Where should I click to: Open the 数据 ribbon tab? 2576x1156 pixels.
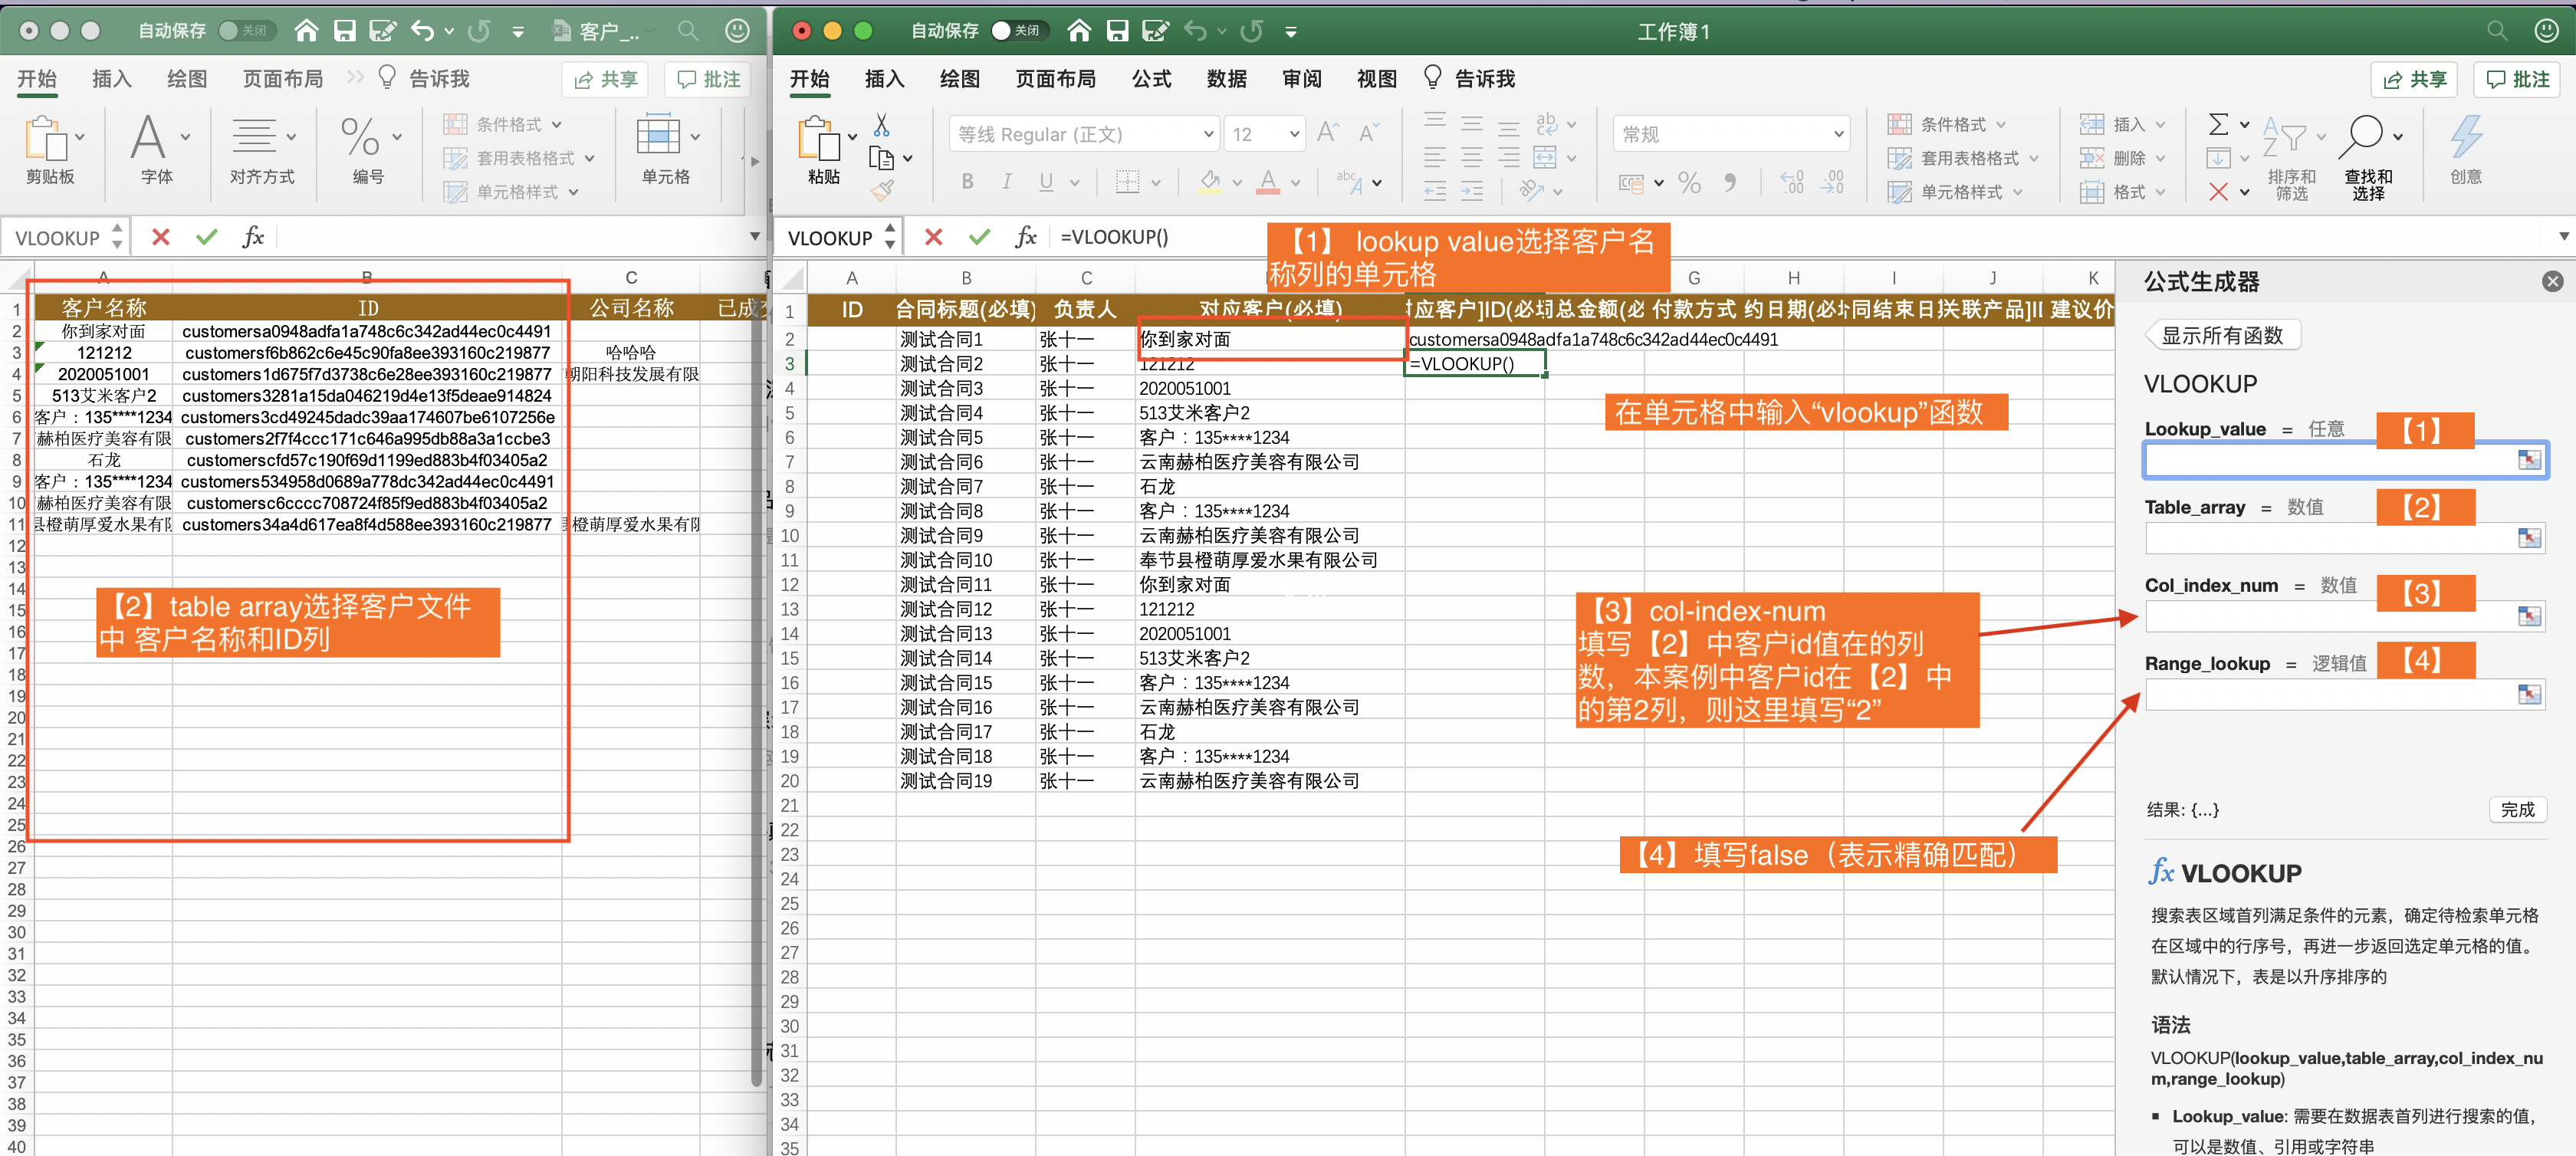[x=1226, y=79]
